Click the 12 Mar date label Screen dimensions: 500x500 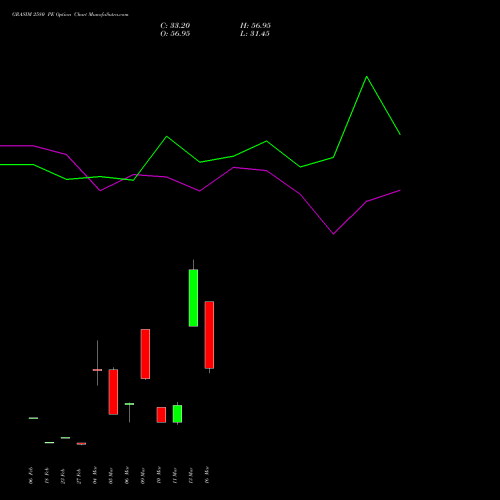coord(191,475)
